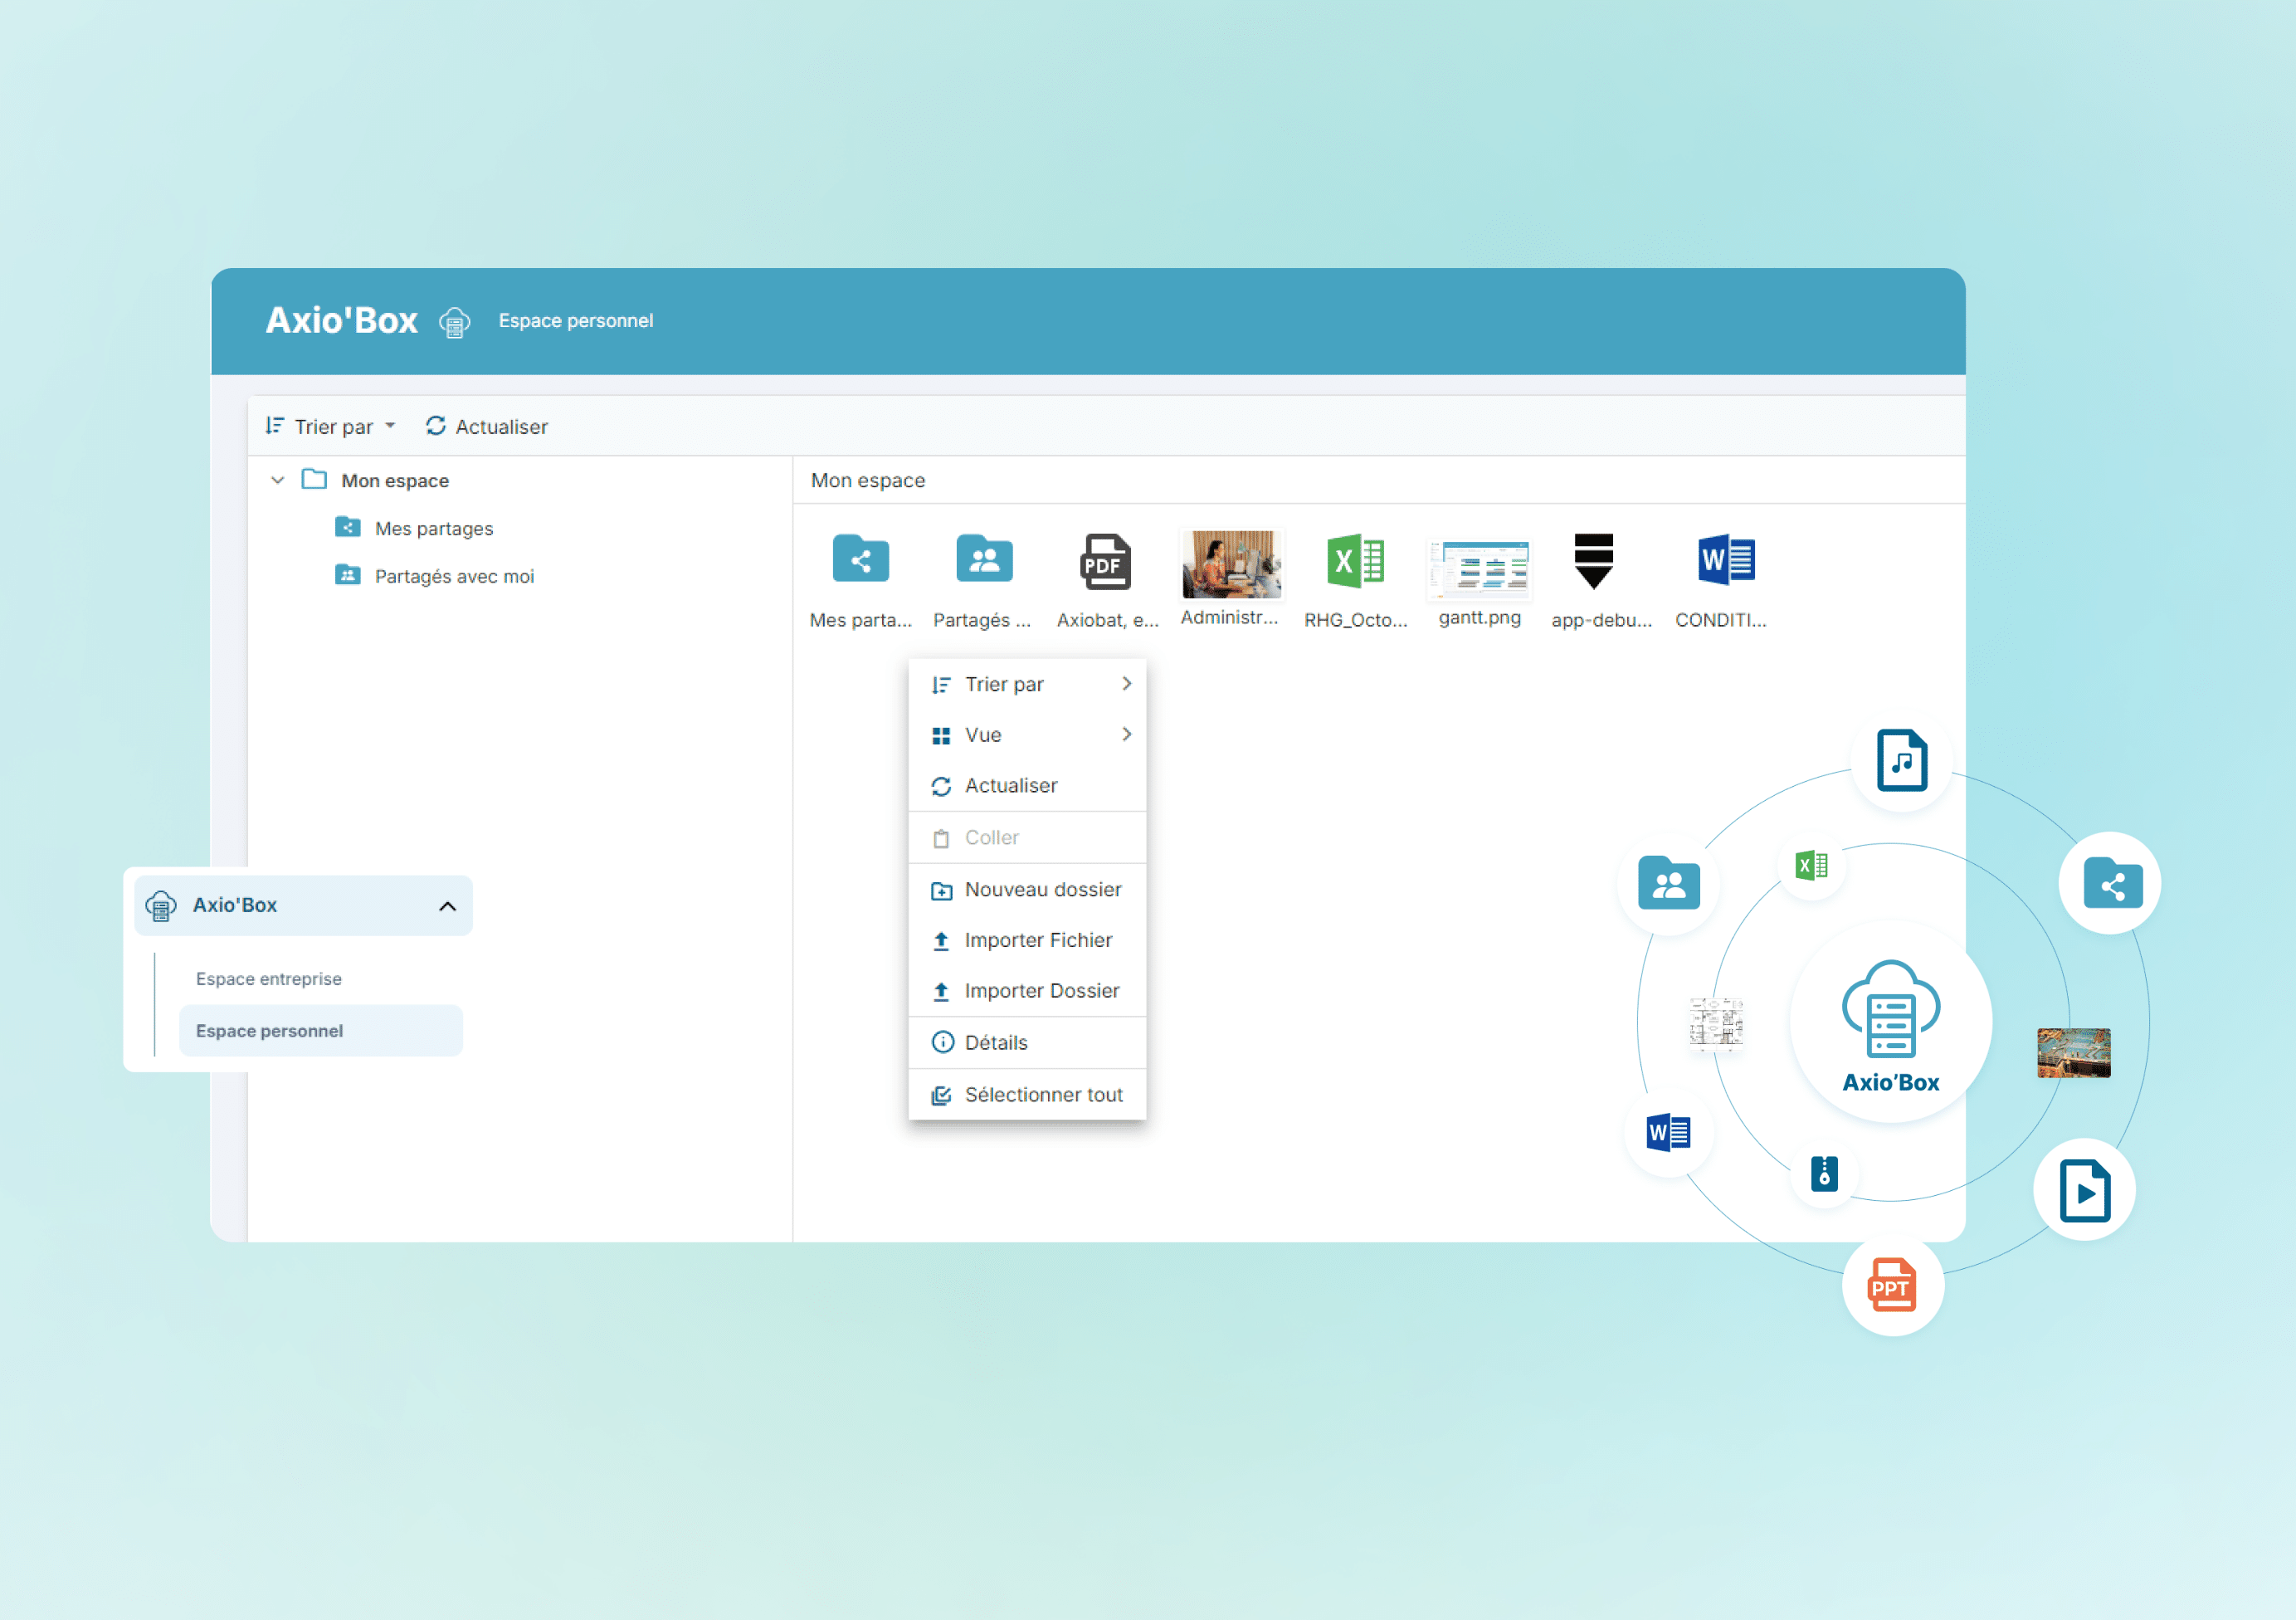Click Actualiser label in the toolbar
The height and width of the screenshot is (1620, 2296).
(x=501, y=427)
